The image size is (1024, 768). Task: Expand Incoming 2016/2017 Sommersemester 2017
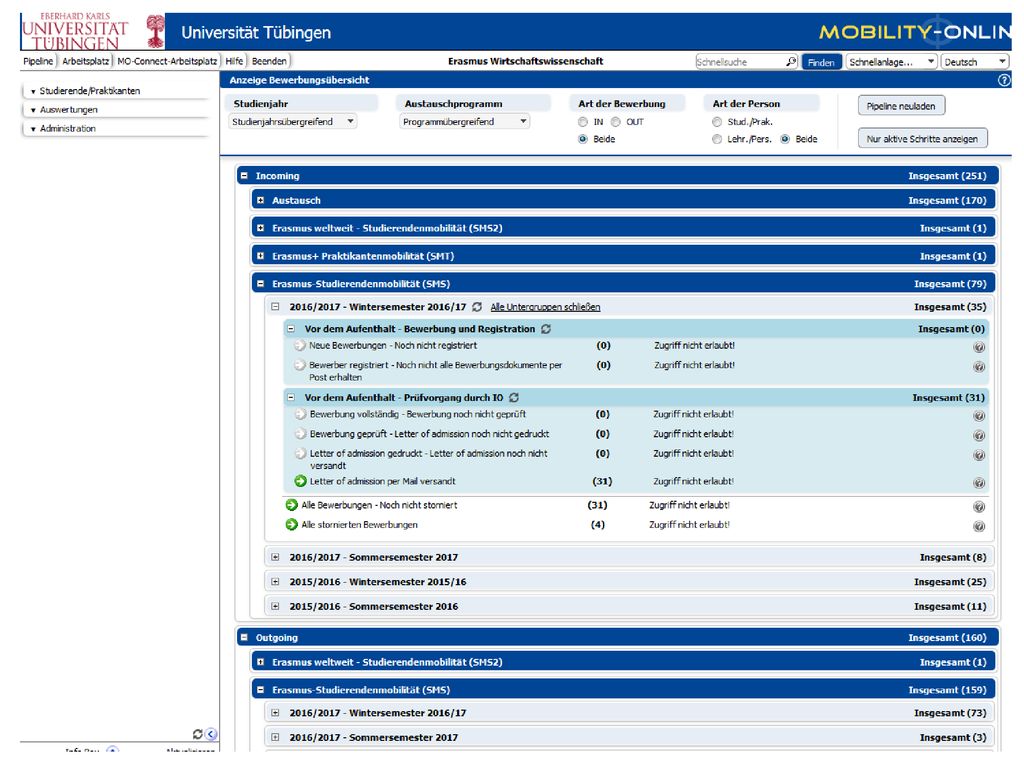(x=275, y=557)
